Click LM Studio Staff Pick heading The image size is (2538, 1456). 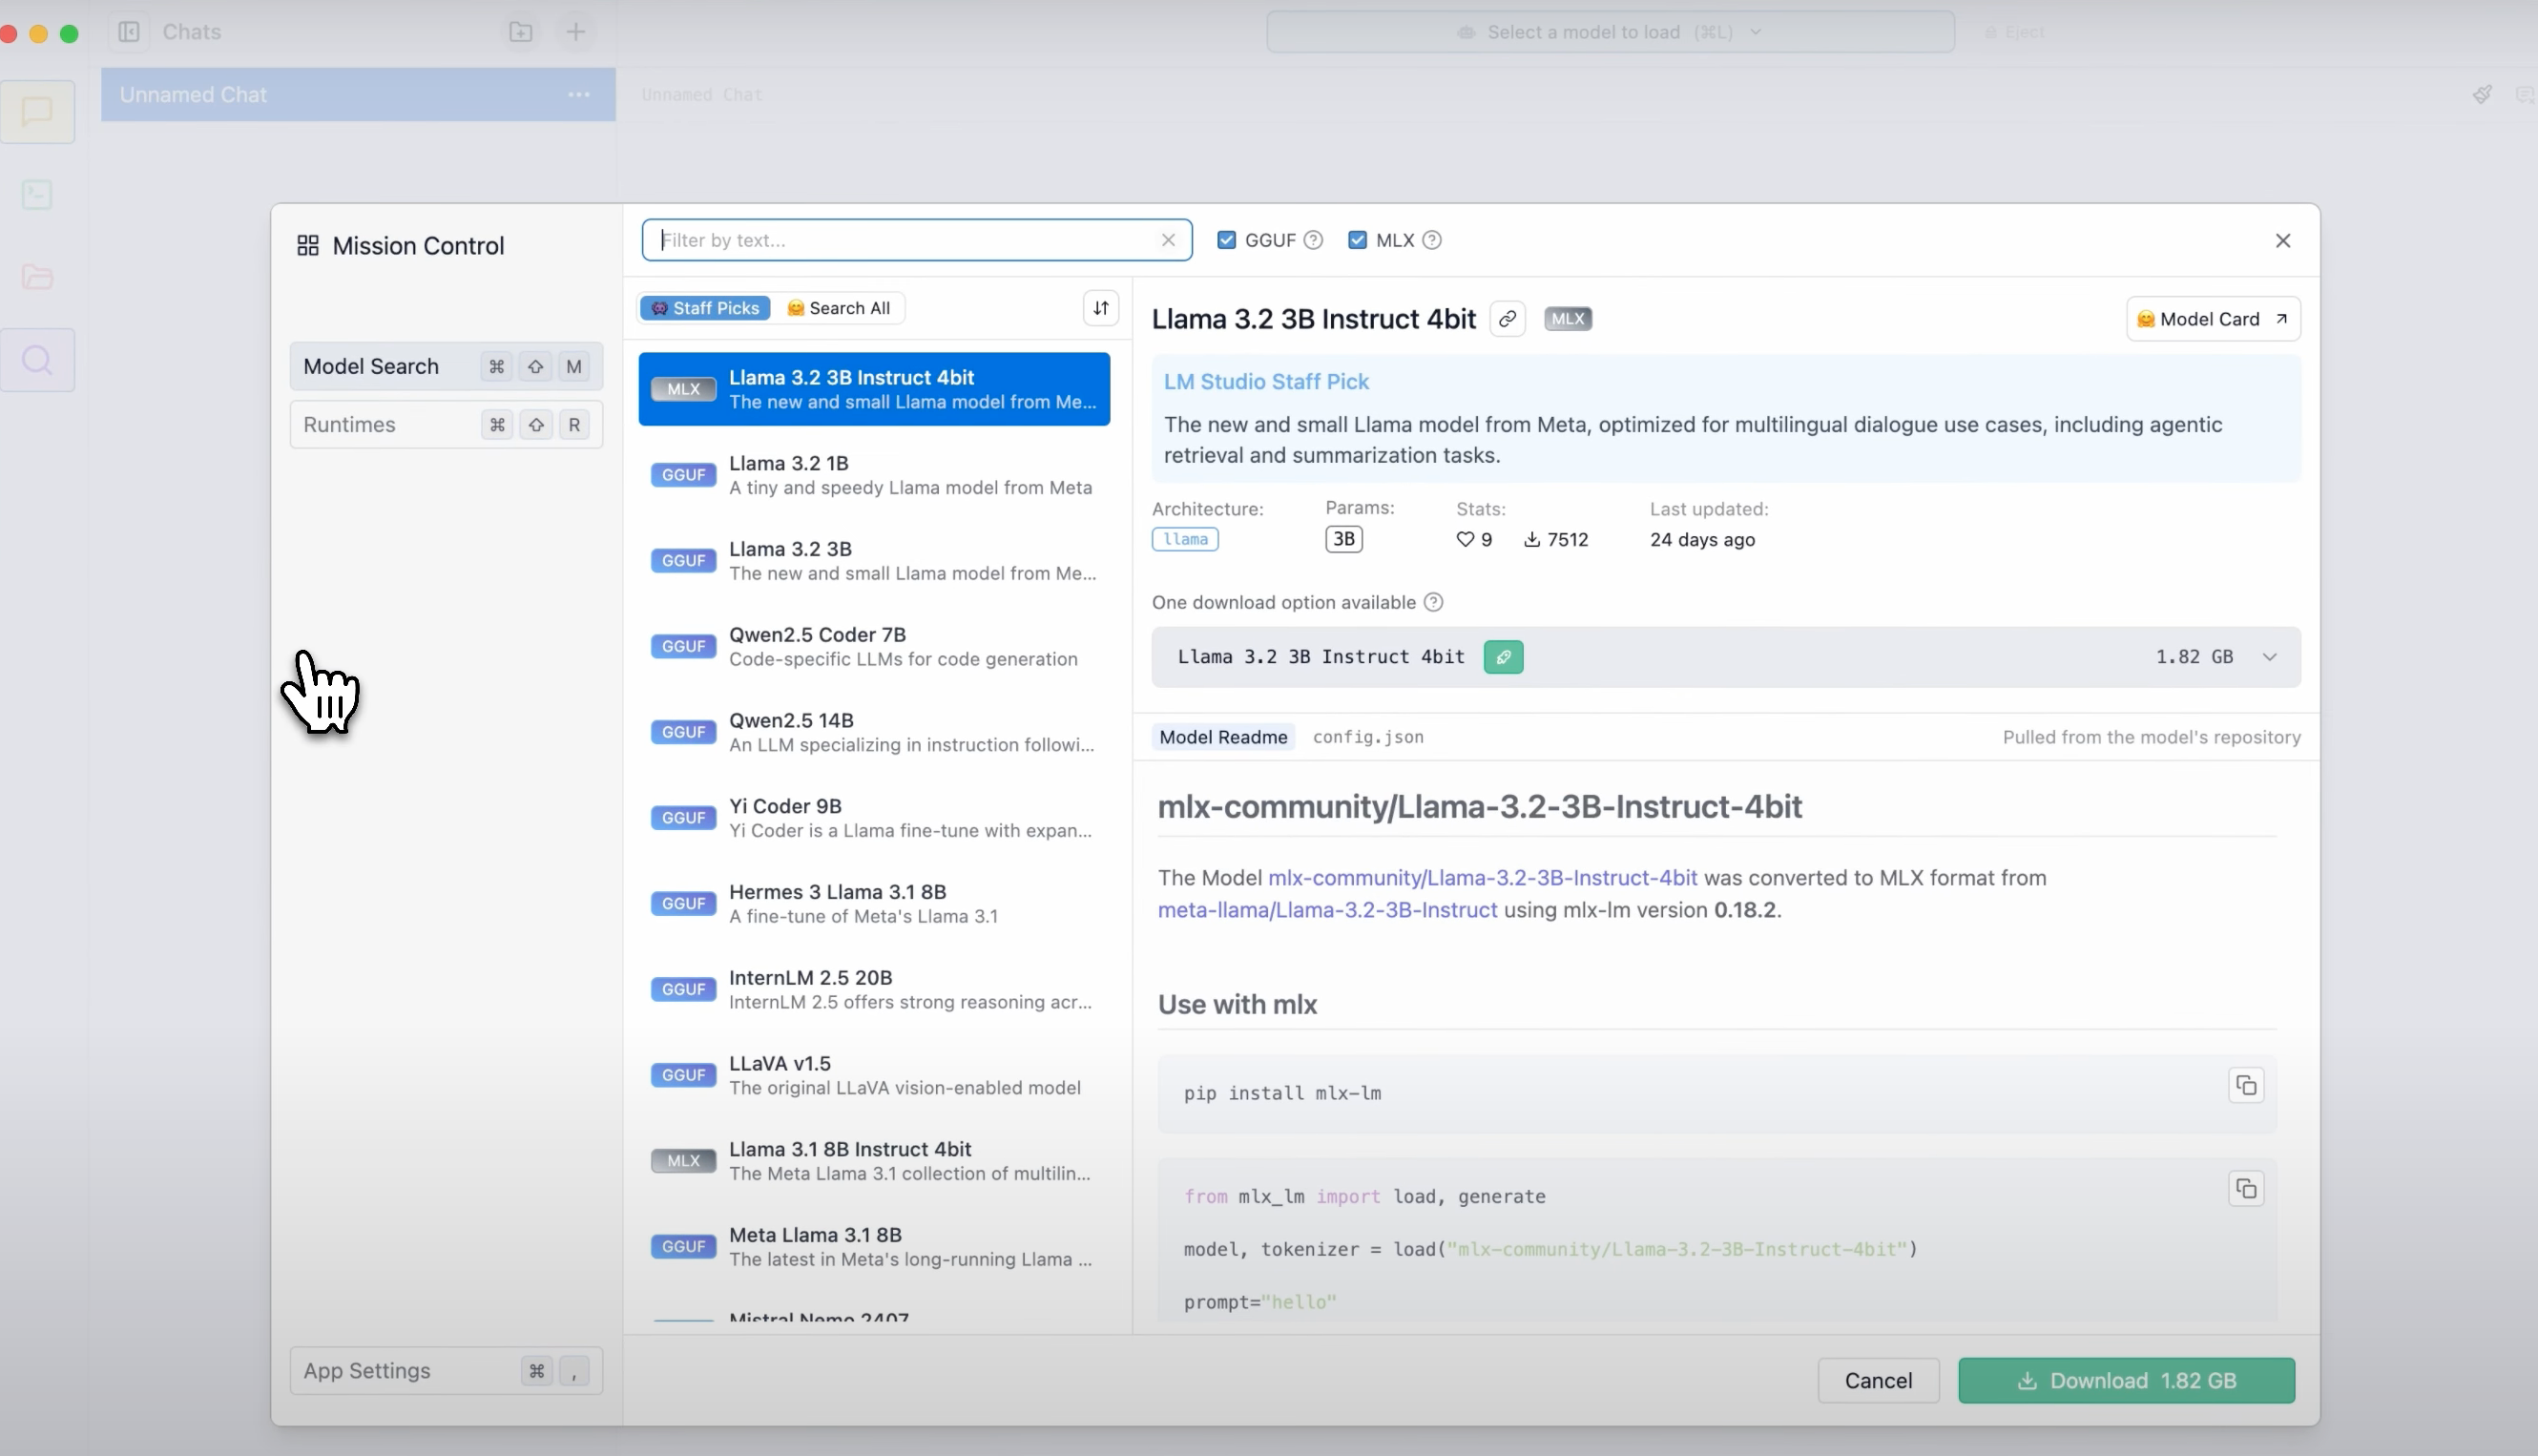point(1266,381)
